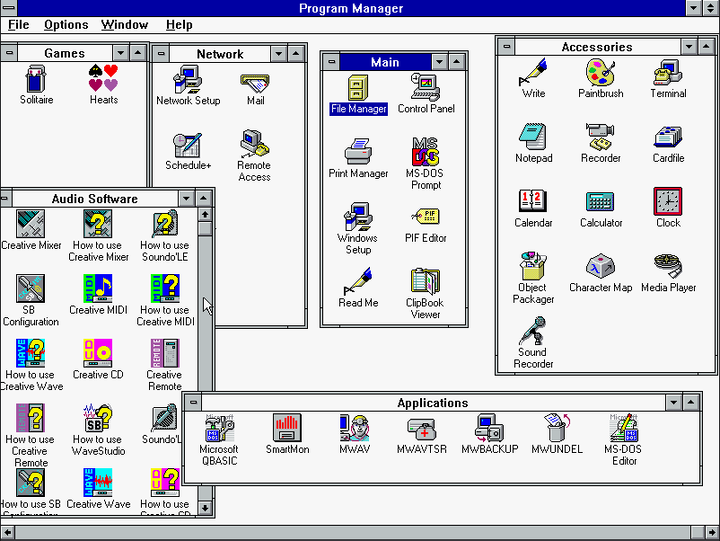
Task: Open the Window menu
Action: point(125,25)
